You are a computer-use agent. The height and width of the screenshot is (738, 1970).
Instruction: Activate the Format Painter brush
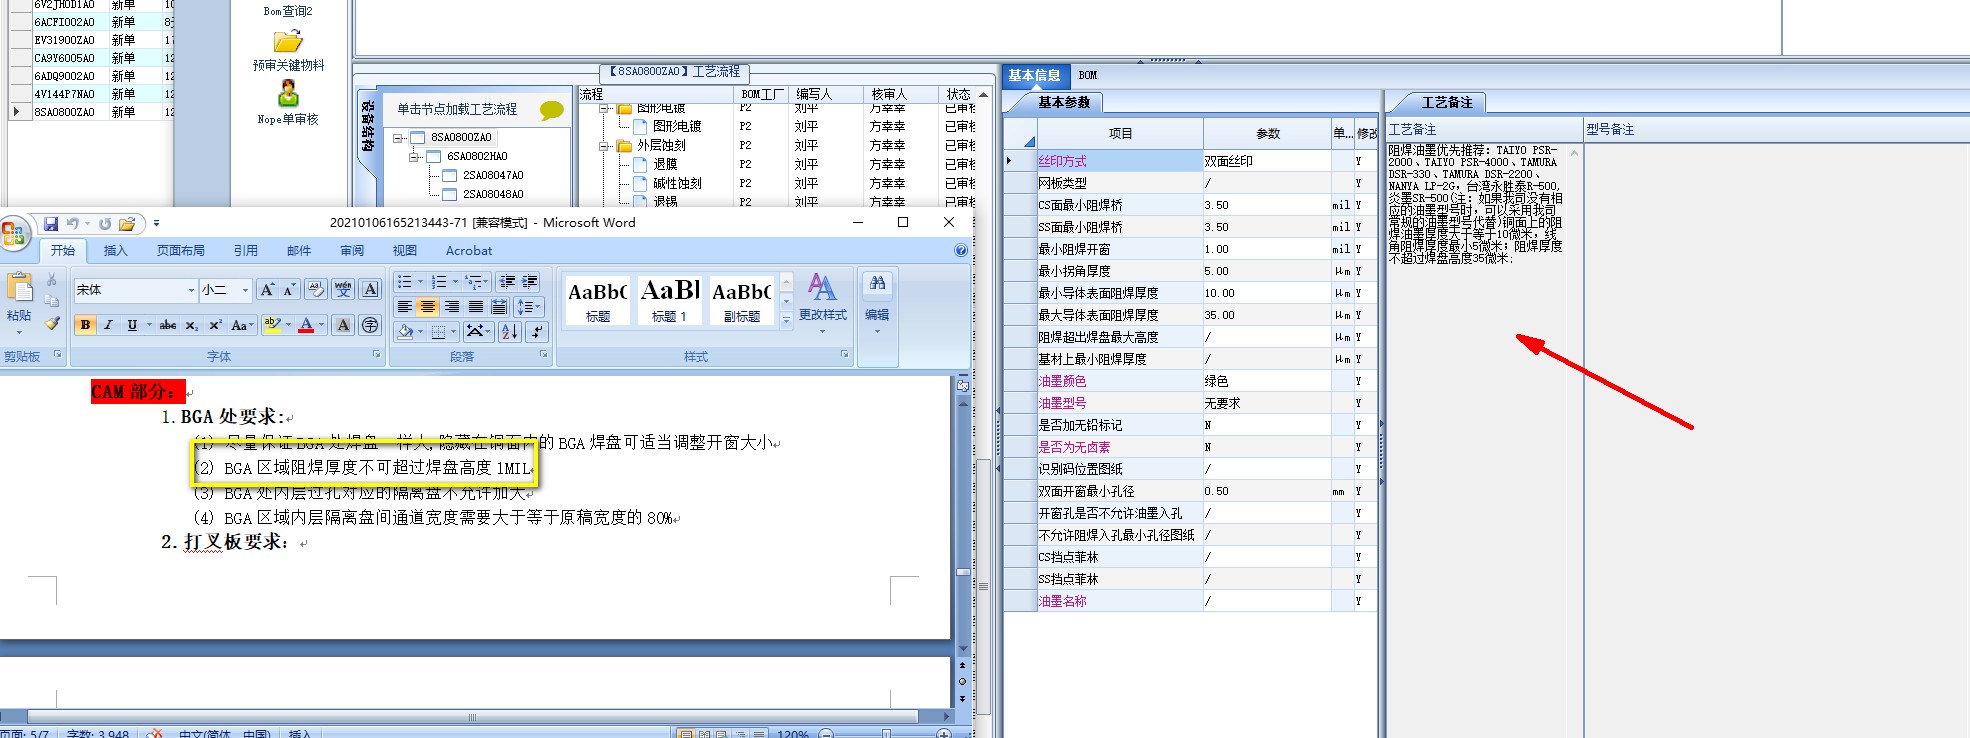pos(52,322)
